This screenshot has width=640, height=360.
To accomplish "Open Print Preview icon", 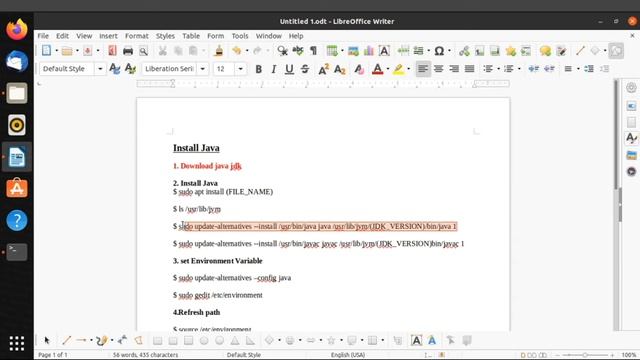I will coord(143,51).
